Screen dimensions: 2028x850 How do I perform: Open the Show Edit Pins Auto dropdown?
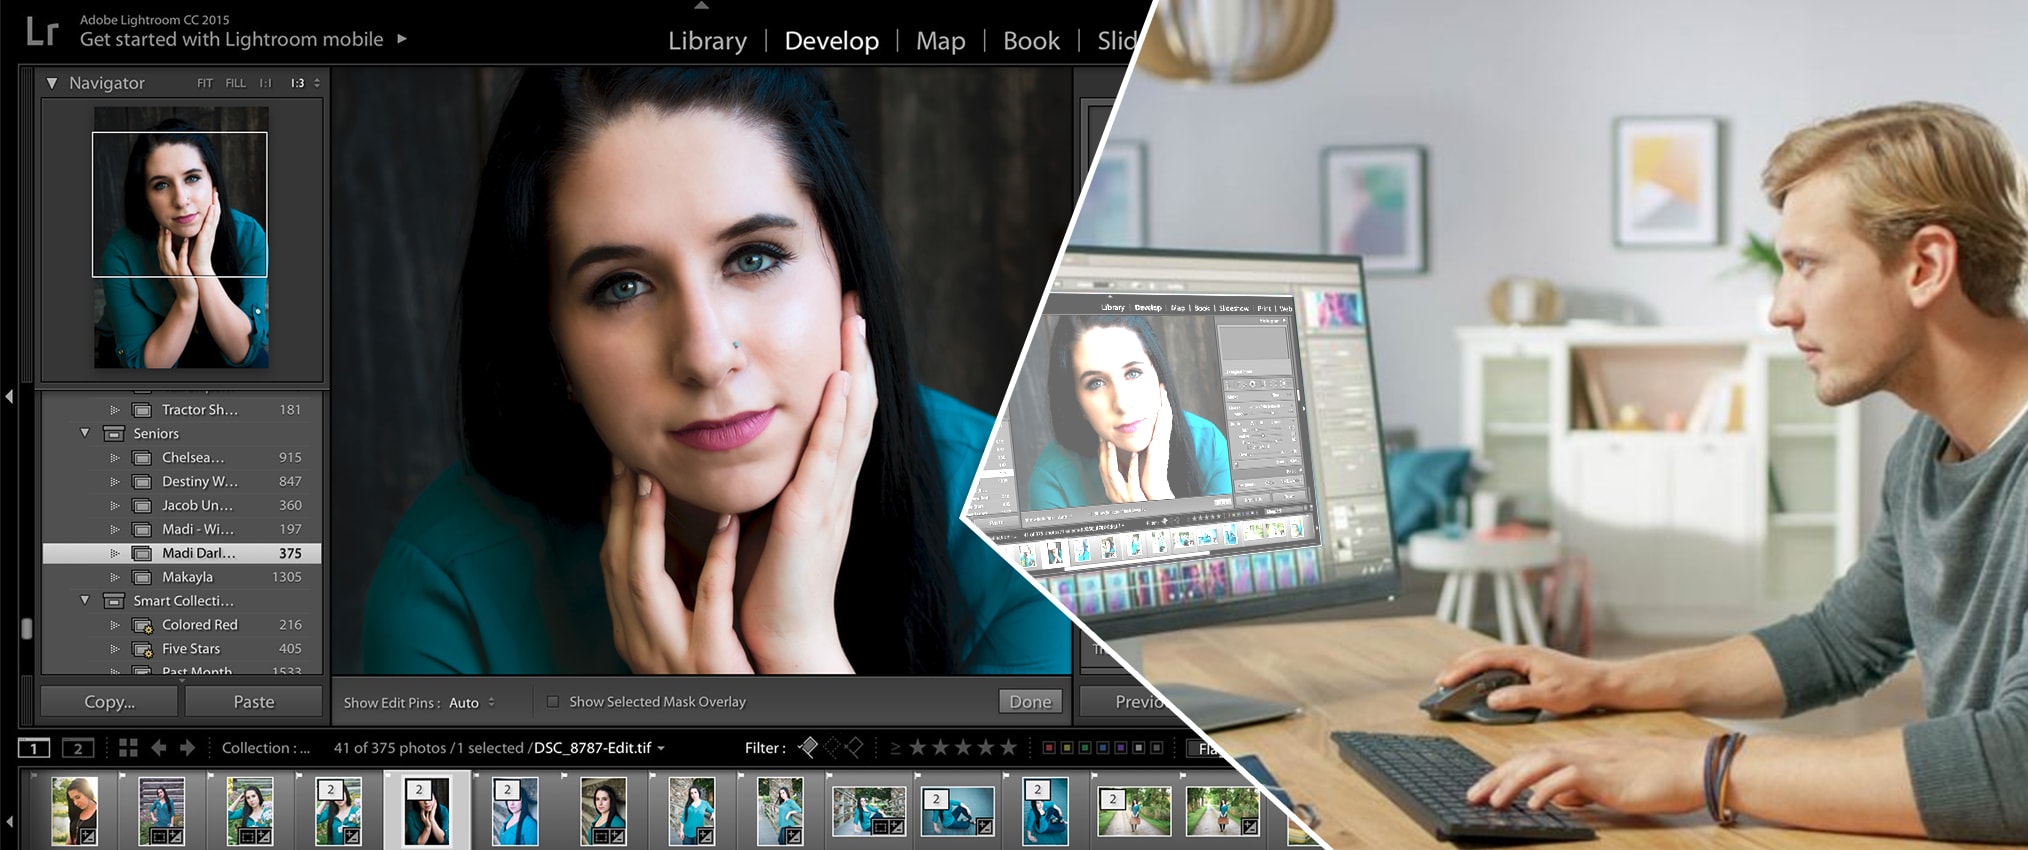pyautogui.click(x=472, y=703)
